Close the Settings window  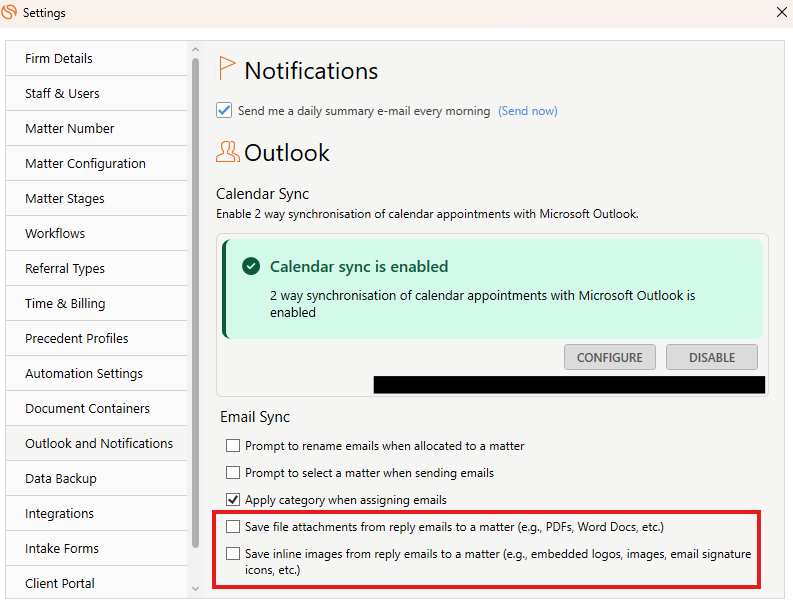click(x=782, y=12)
